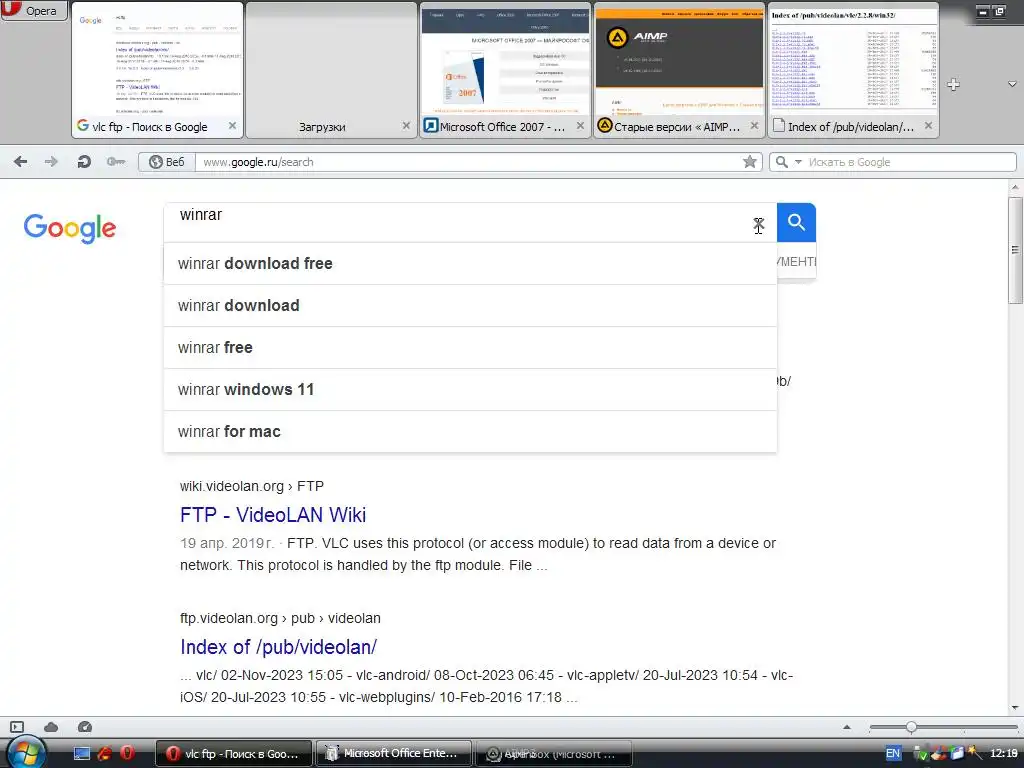The width and height of the screenshot is (1024, 768).
Task: Open the AIMP taskbar button
Action: pyautogui.click(x=554, y=754)
